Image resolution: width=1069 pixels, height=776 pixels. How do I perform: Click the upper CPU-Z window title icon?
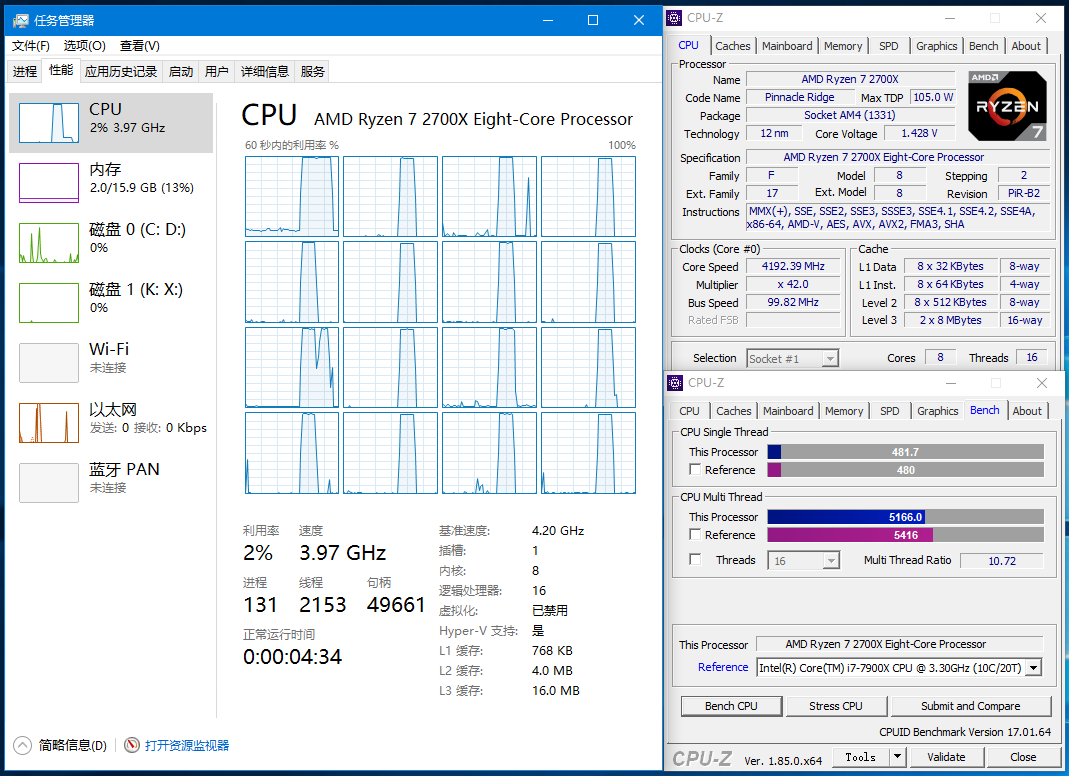(x=674, y=18)
